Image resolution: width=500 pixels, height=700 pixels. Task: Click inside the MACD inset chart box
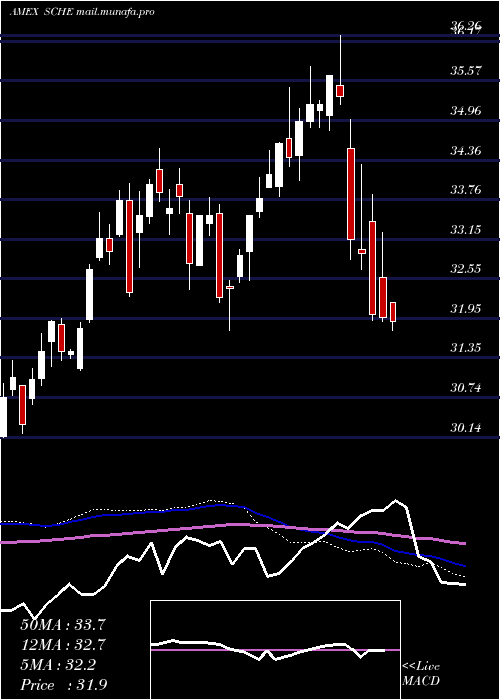pos(275,650)
